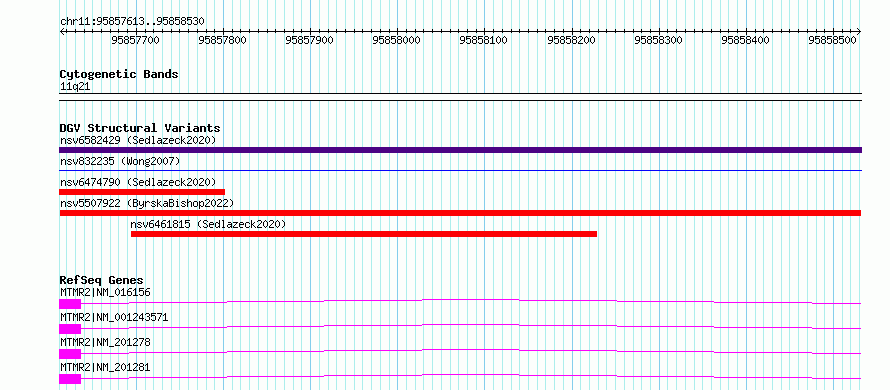The width and height of the screenshot is (890, 390).
Task: Click the intron line of MTMR2|NM_201278
Action: point(471,351)
